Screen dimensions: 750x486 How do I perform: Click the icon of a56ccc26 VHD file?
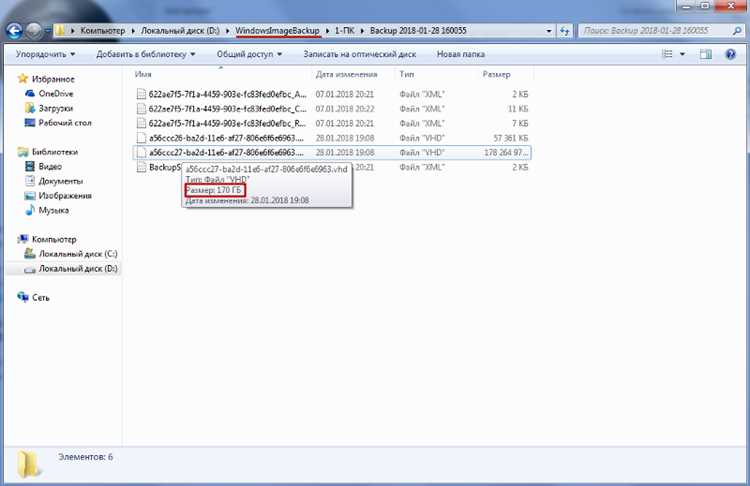point(141,138)
